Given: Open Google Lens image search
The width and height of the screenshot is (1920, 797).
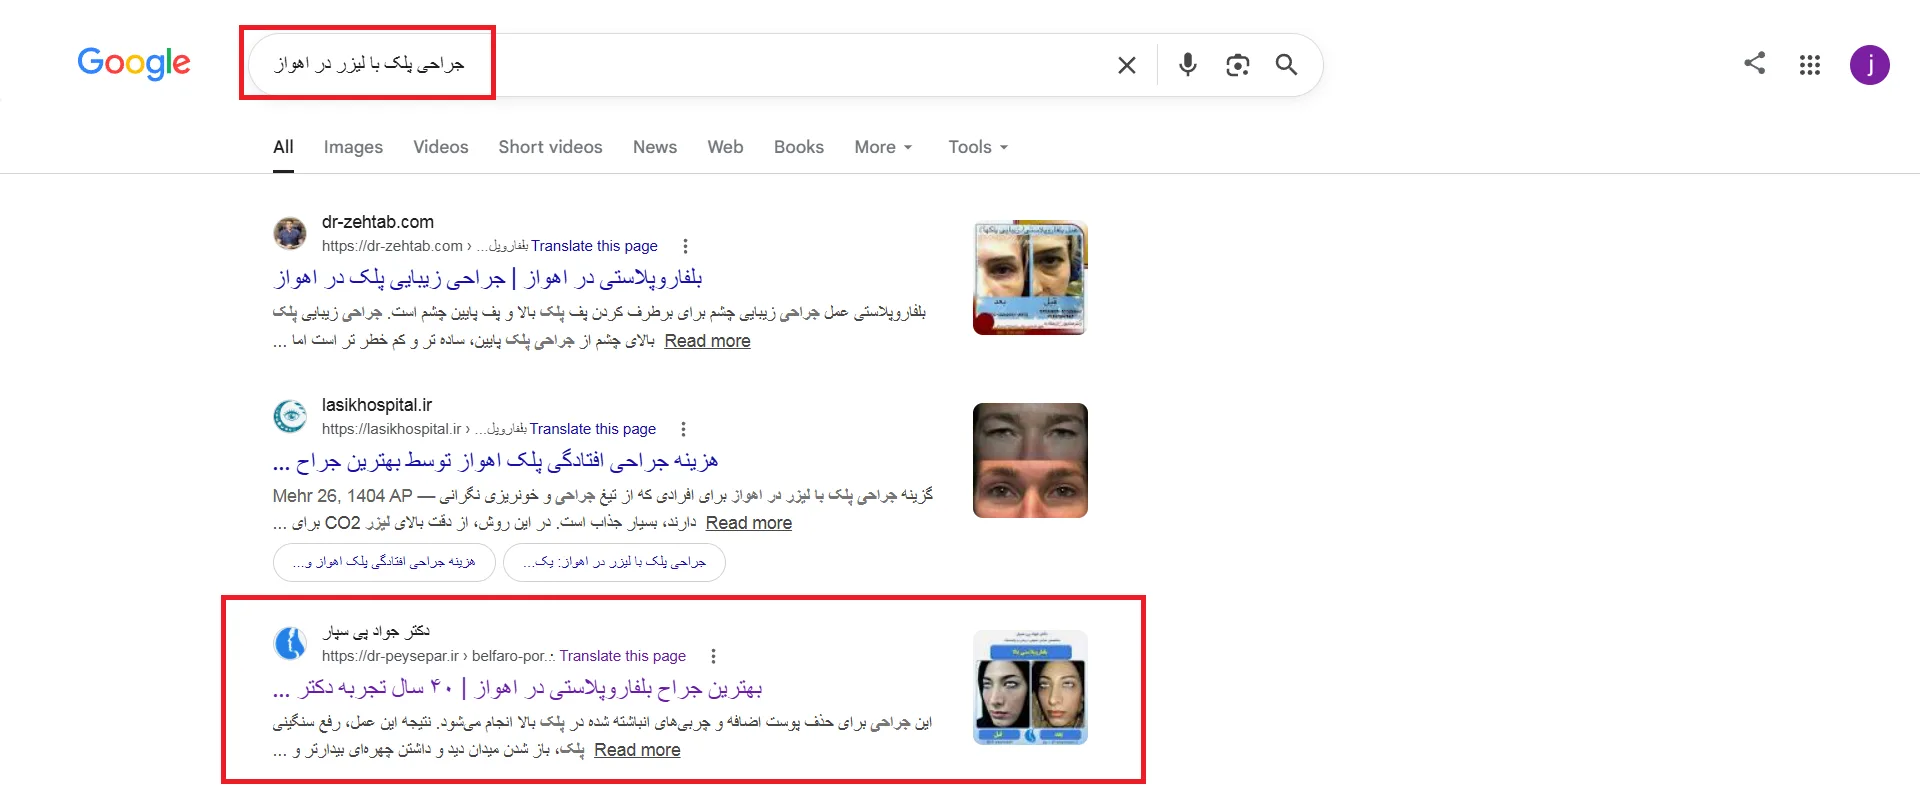Looking at the screenshot, I should tap(1237, 65).
